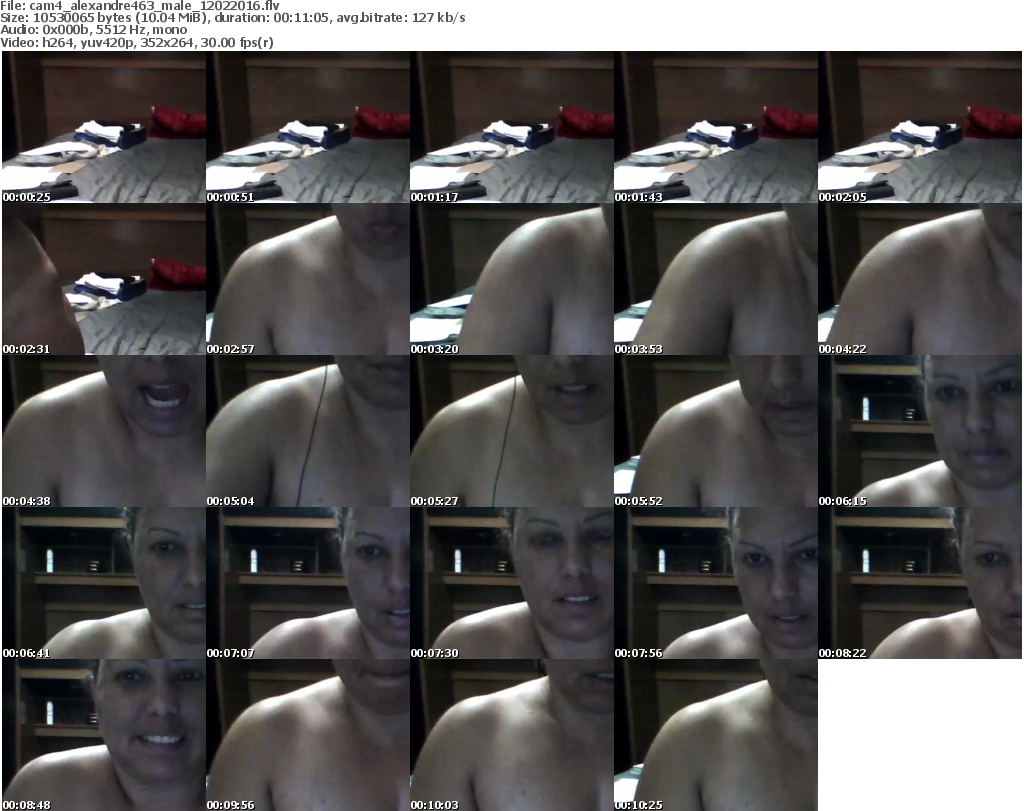
Task: Pick the 00:07:30 frame
Action: (511, 583)
